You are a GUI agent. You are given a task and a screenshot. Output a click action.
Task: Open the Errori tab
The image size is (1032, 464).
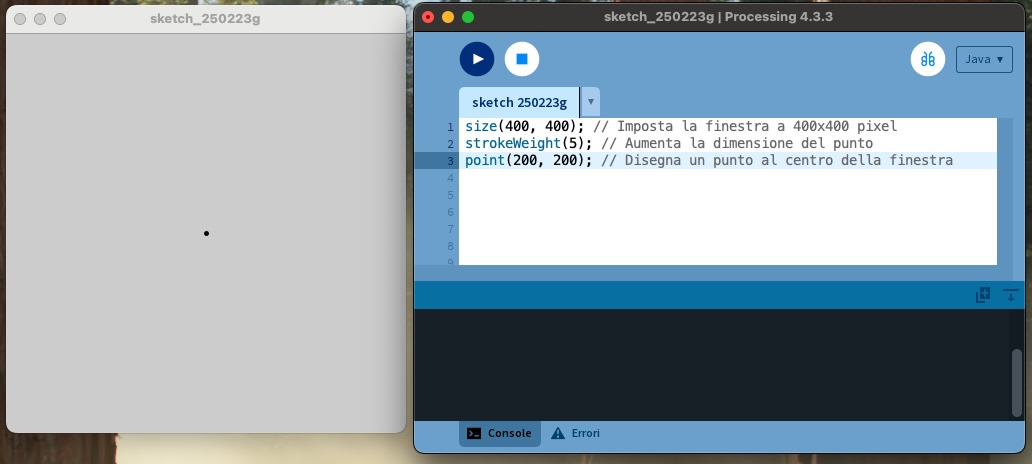[576, 433]
